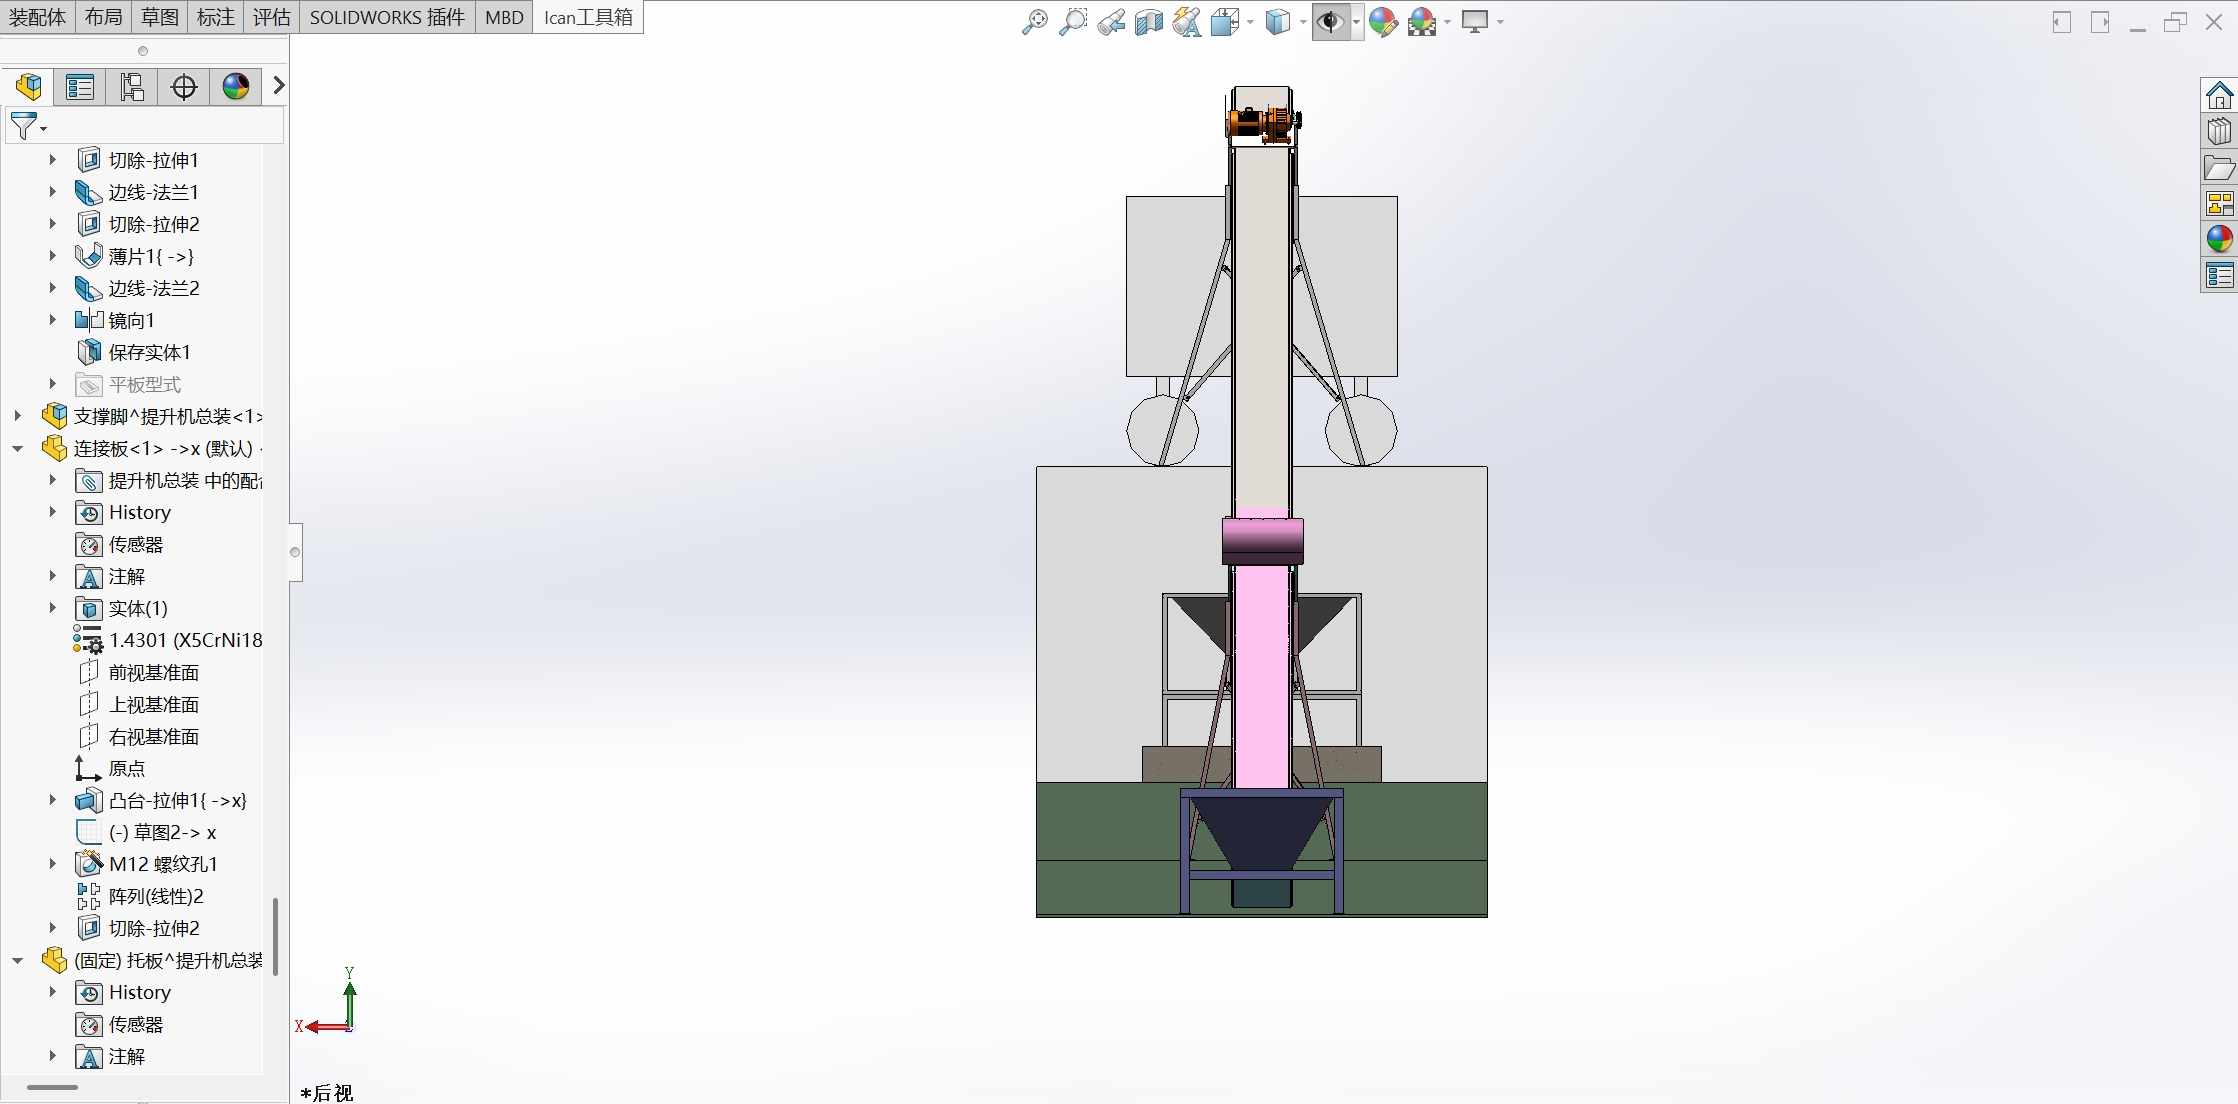This screenshot has height=1104, width=2238.
Task: Toggle the Hide/Show Items eye button
Action: click(1330, 21)
